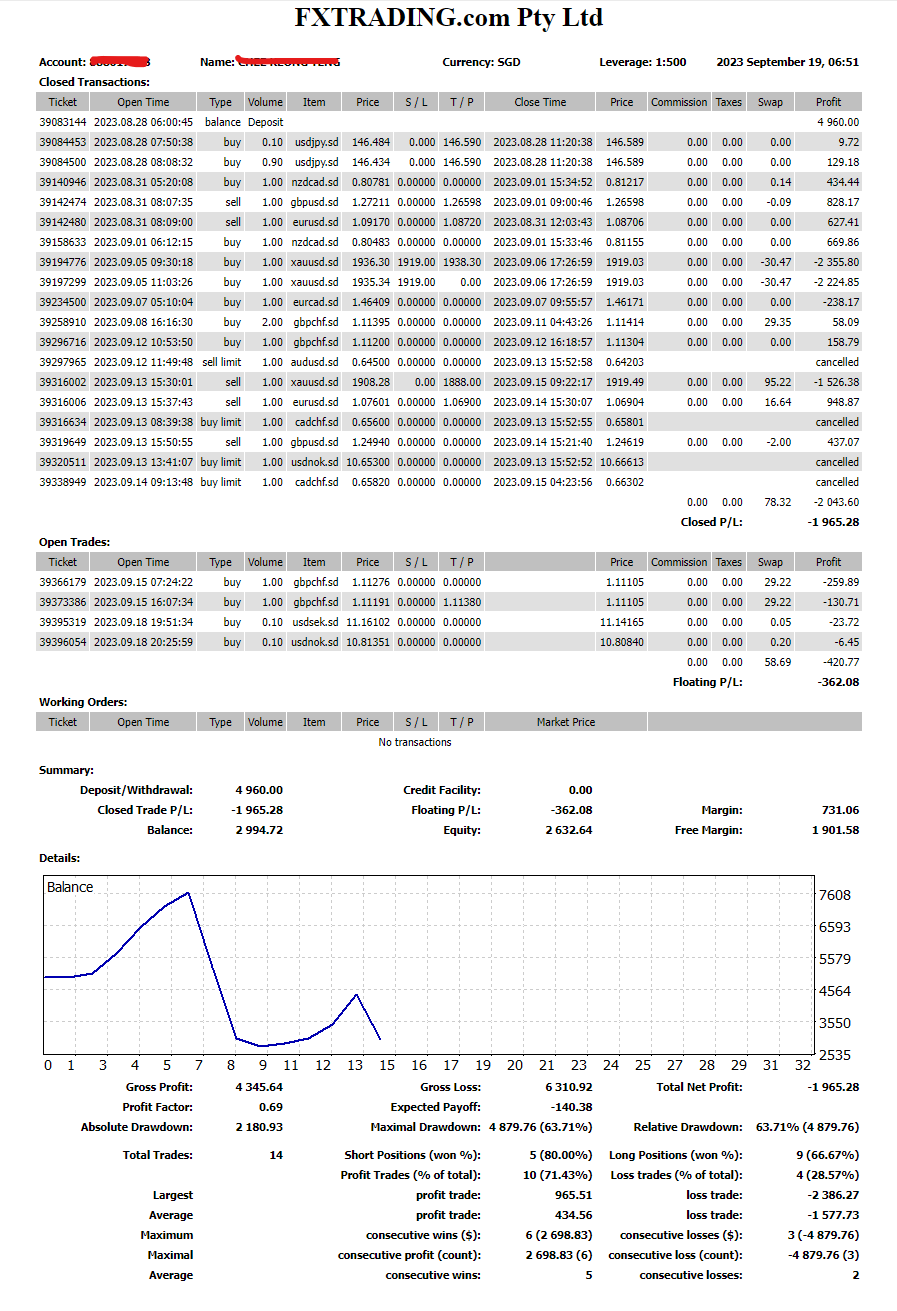The image size is (897, 1311).
Task: Select open trade ticket 39373386
Action: coord(62,602)
